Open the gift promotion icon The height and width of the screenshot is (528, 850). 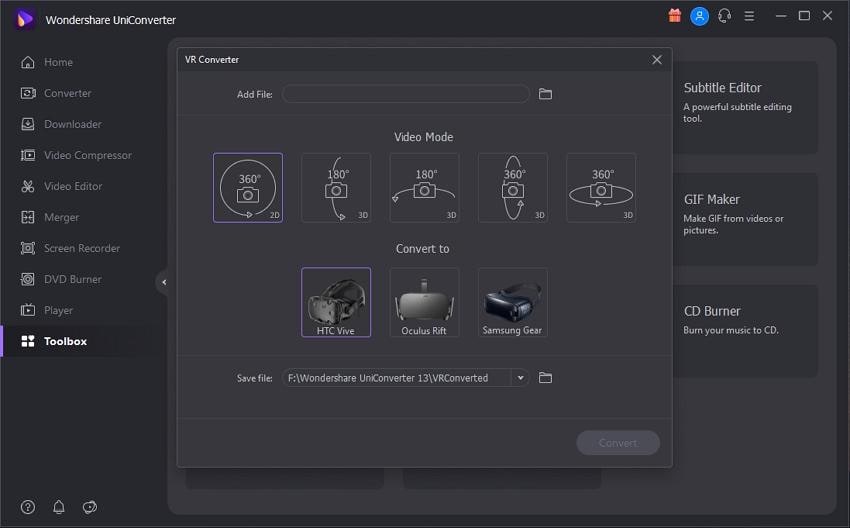pos(674,16)
